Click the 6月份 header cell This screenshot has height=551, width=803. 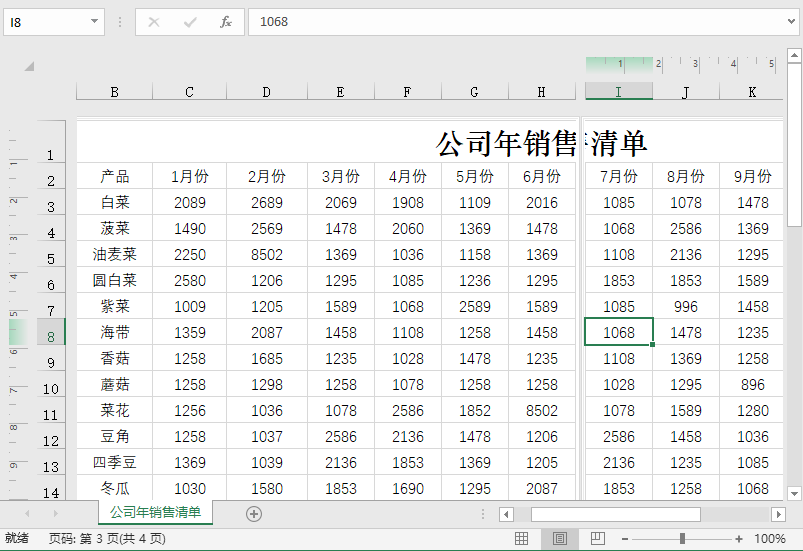[542, 176]
